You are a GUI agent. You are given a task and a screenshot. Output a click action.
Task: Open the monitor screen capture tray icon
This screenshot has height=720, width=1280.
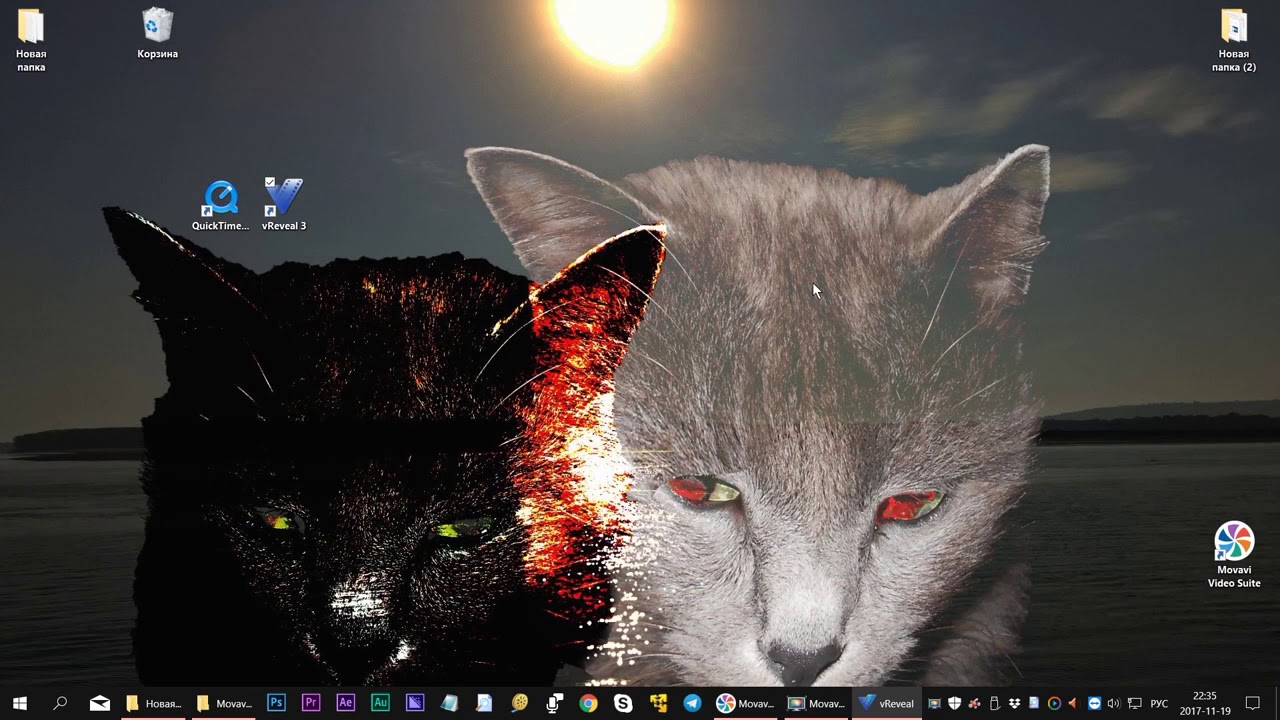934,703
